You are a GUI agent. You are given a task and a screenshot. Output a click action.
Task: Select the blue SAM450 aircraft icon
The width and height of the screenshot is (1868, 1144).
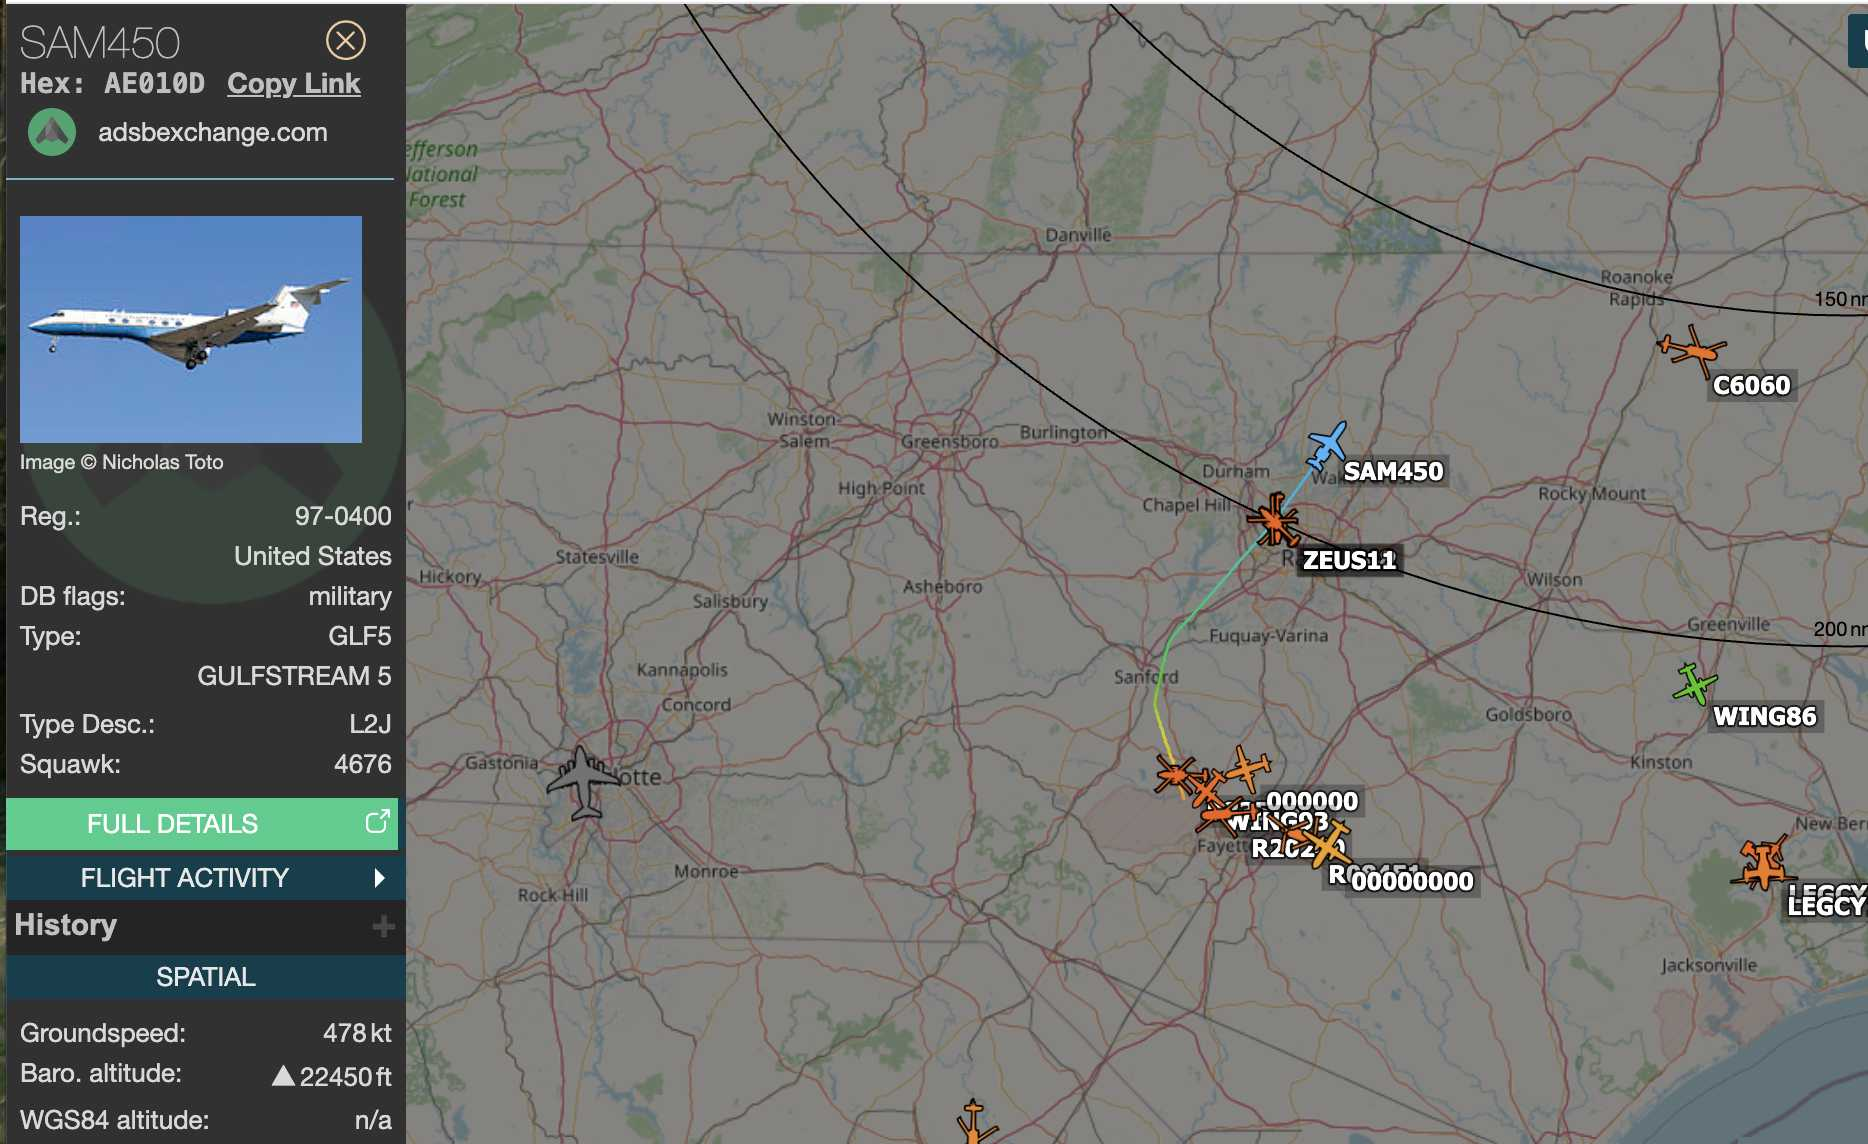pos(1326,446)
